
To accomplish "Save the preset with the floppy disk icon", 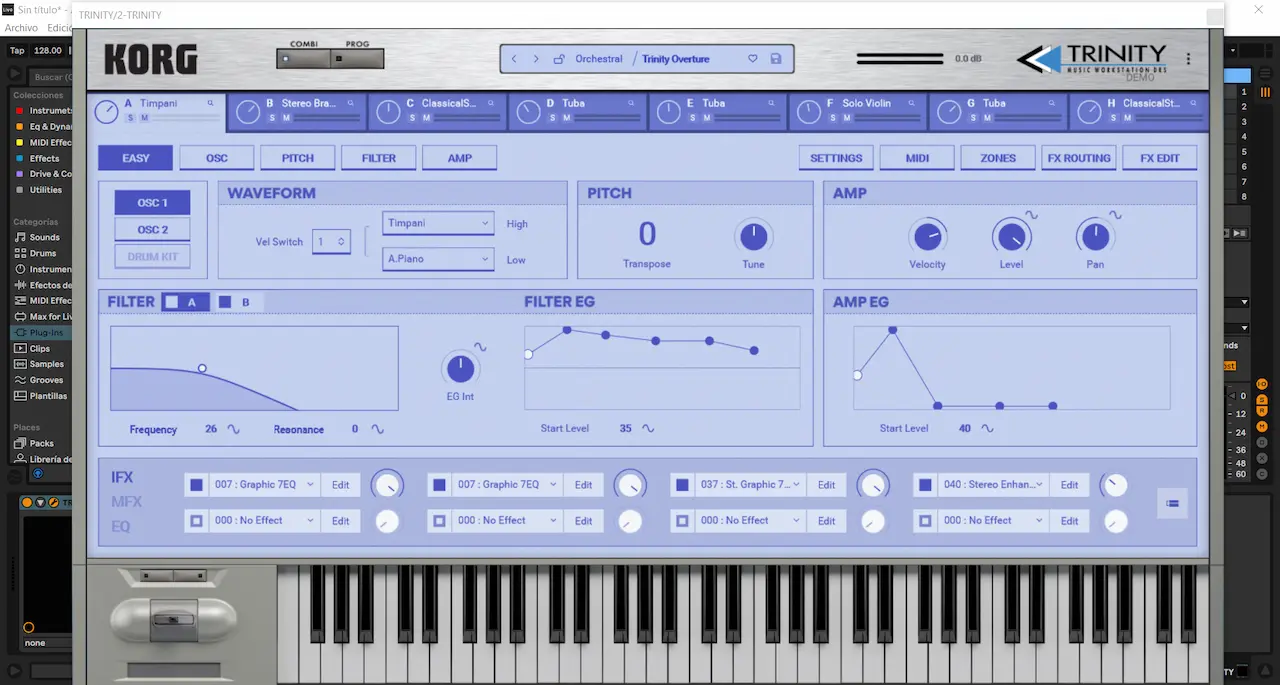I will click(x=776, y=59).
